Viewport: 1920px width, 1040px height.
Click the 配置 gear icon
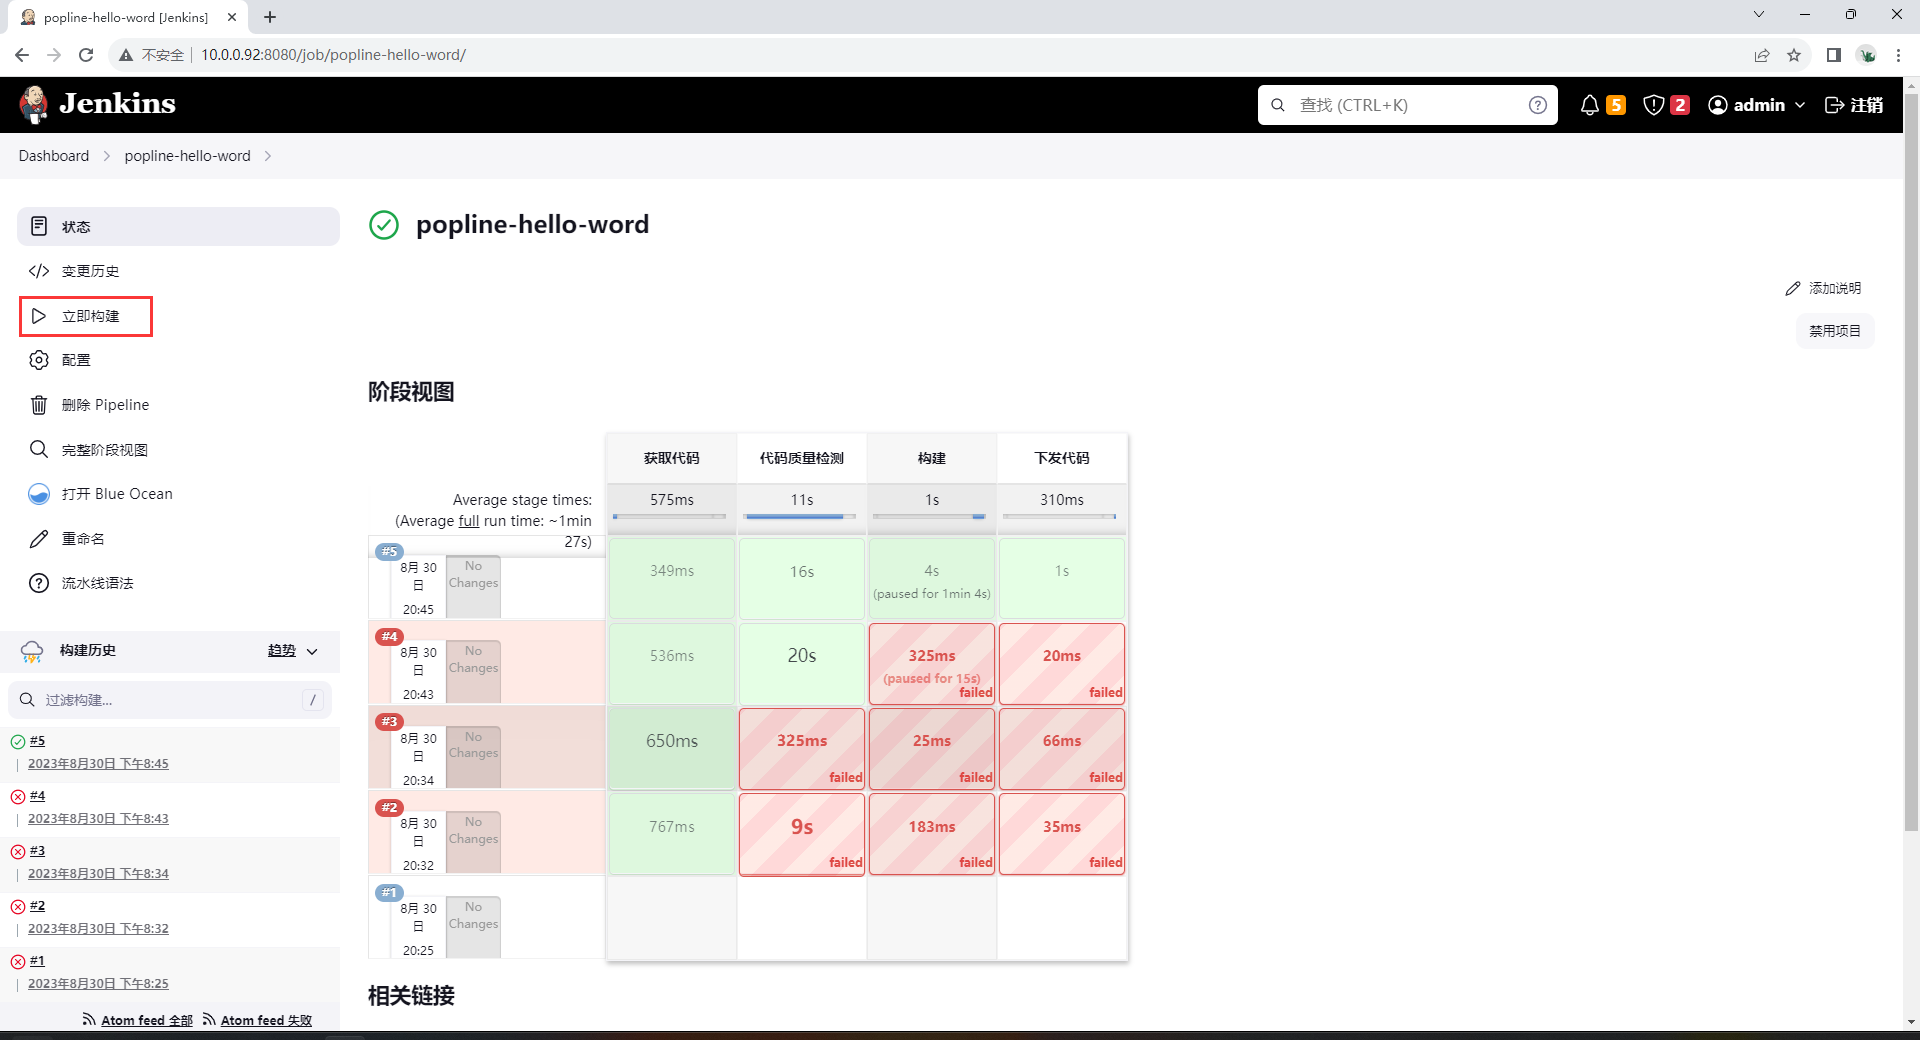coord(39,360)
